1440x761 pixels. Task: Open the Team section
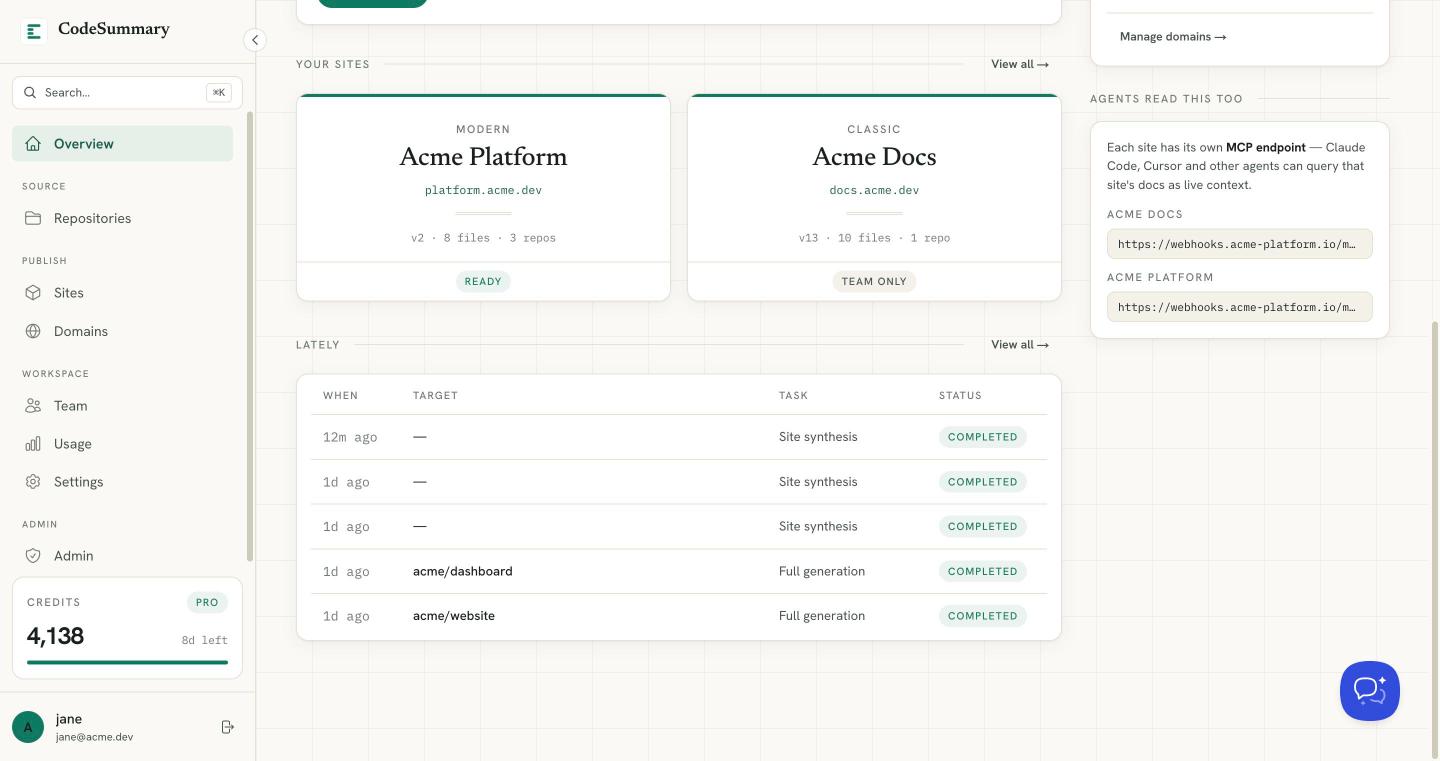point(122,406)
